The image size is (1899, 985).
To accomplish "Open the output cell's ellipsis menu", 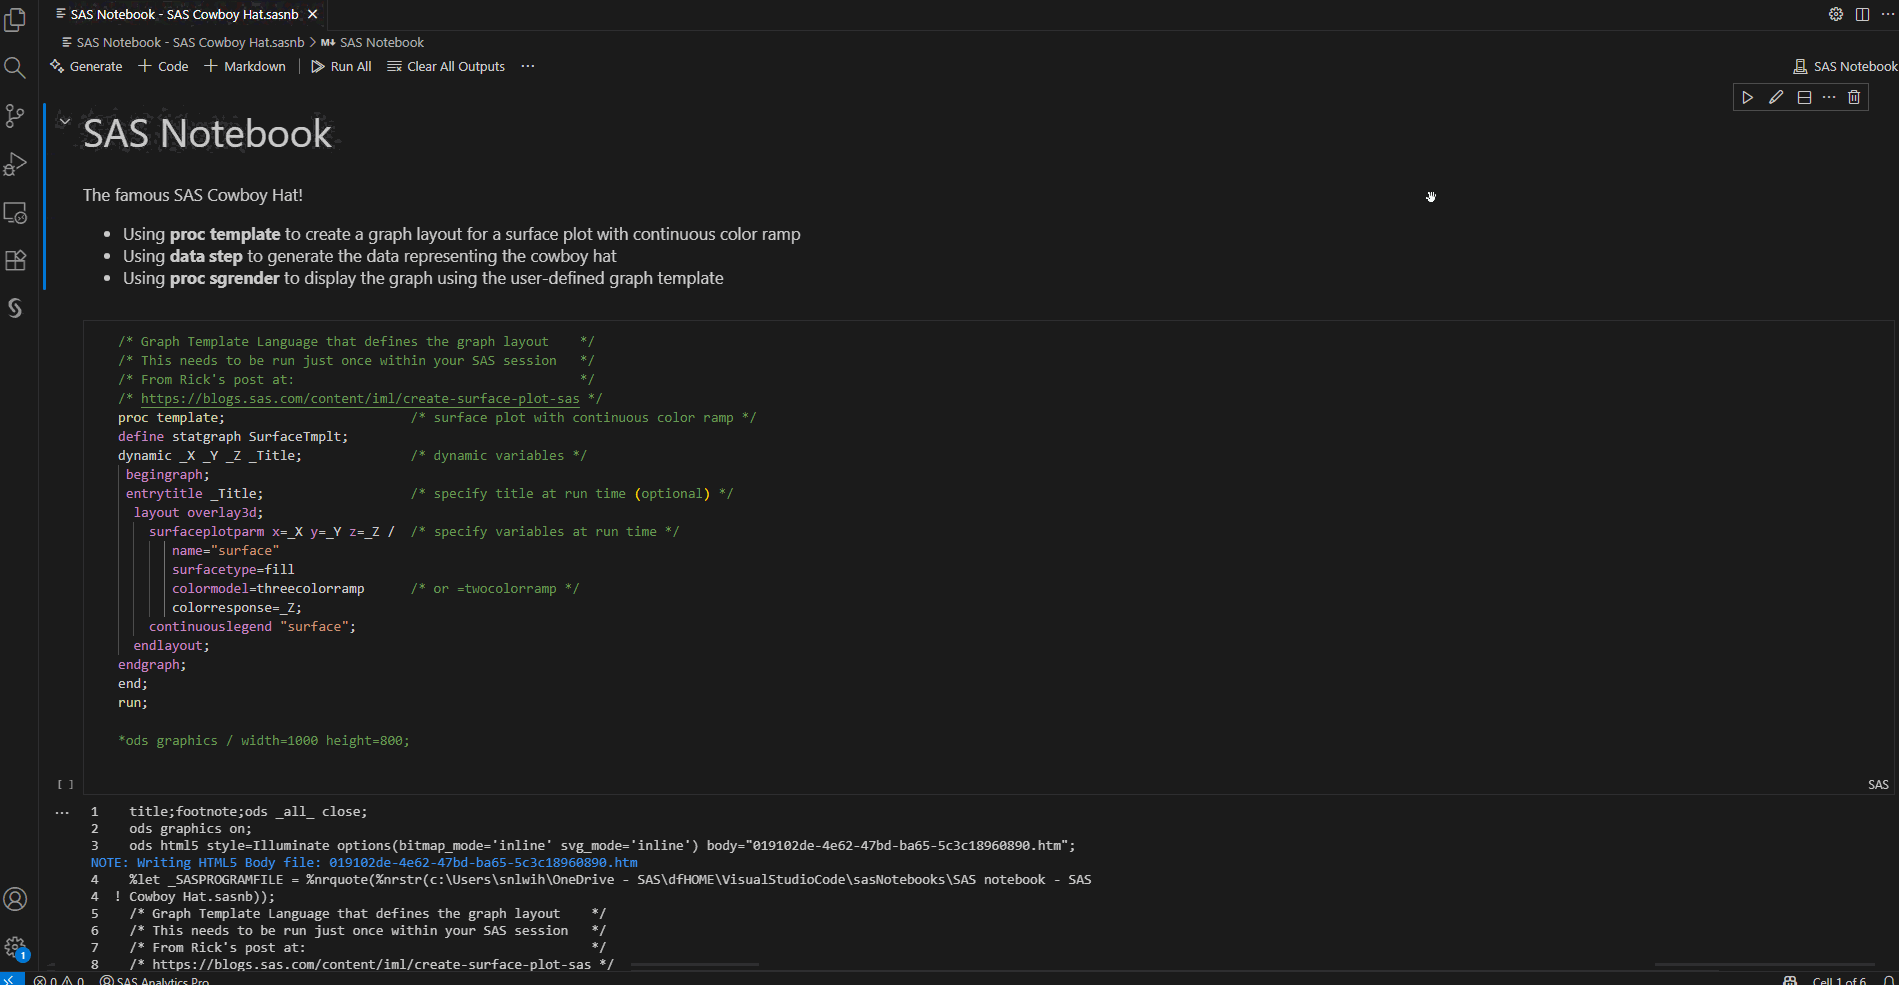I will click(62, 812).
